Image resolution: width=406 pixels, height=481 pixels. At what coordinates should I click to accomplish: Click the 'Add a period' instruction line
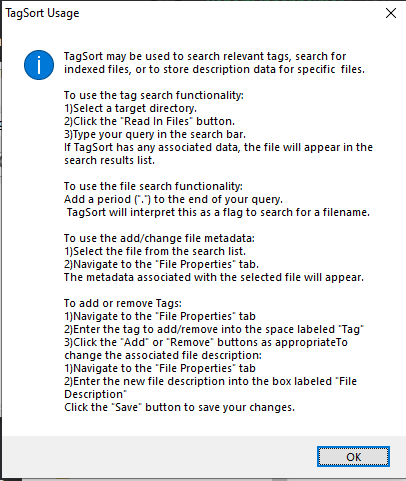pos(173,199)
